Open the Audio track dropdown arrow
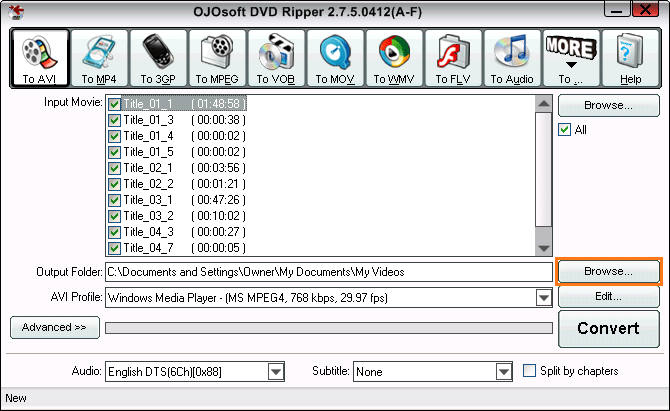 pyautogui.click(x=276, y=372)
